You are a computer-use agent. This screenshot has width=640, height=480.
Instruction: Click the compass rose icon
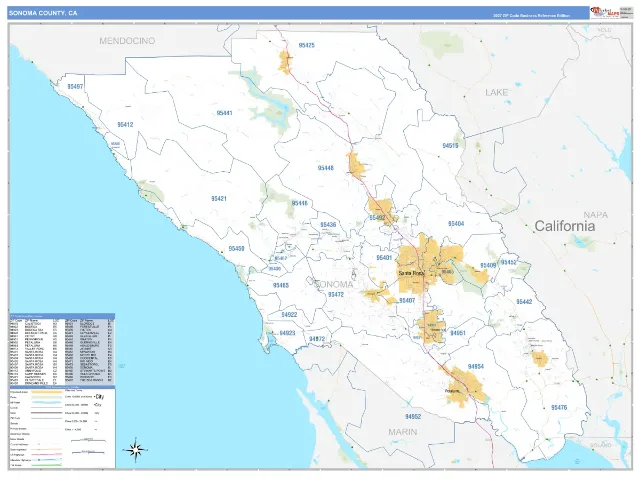click(135, 450)
